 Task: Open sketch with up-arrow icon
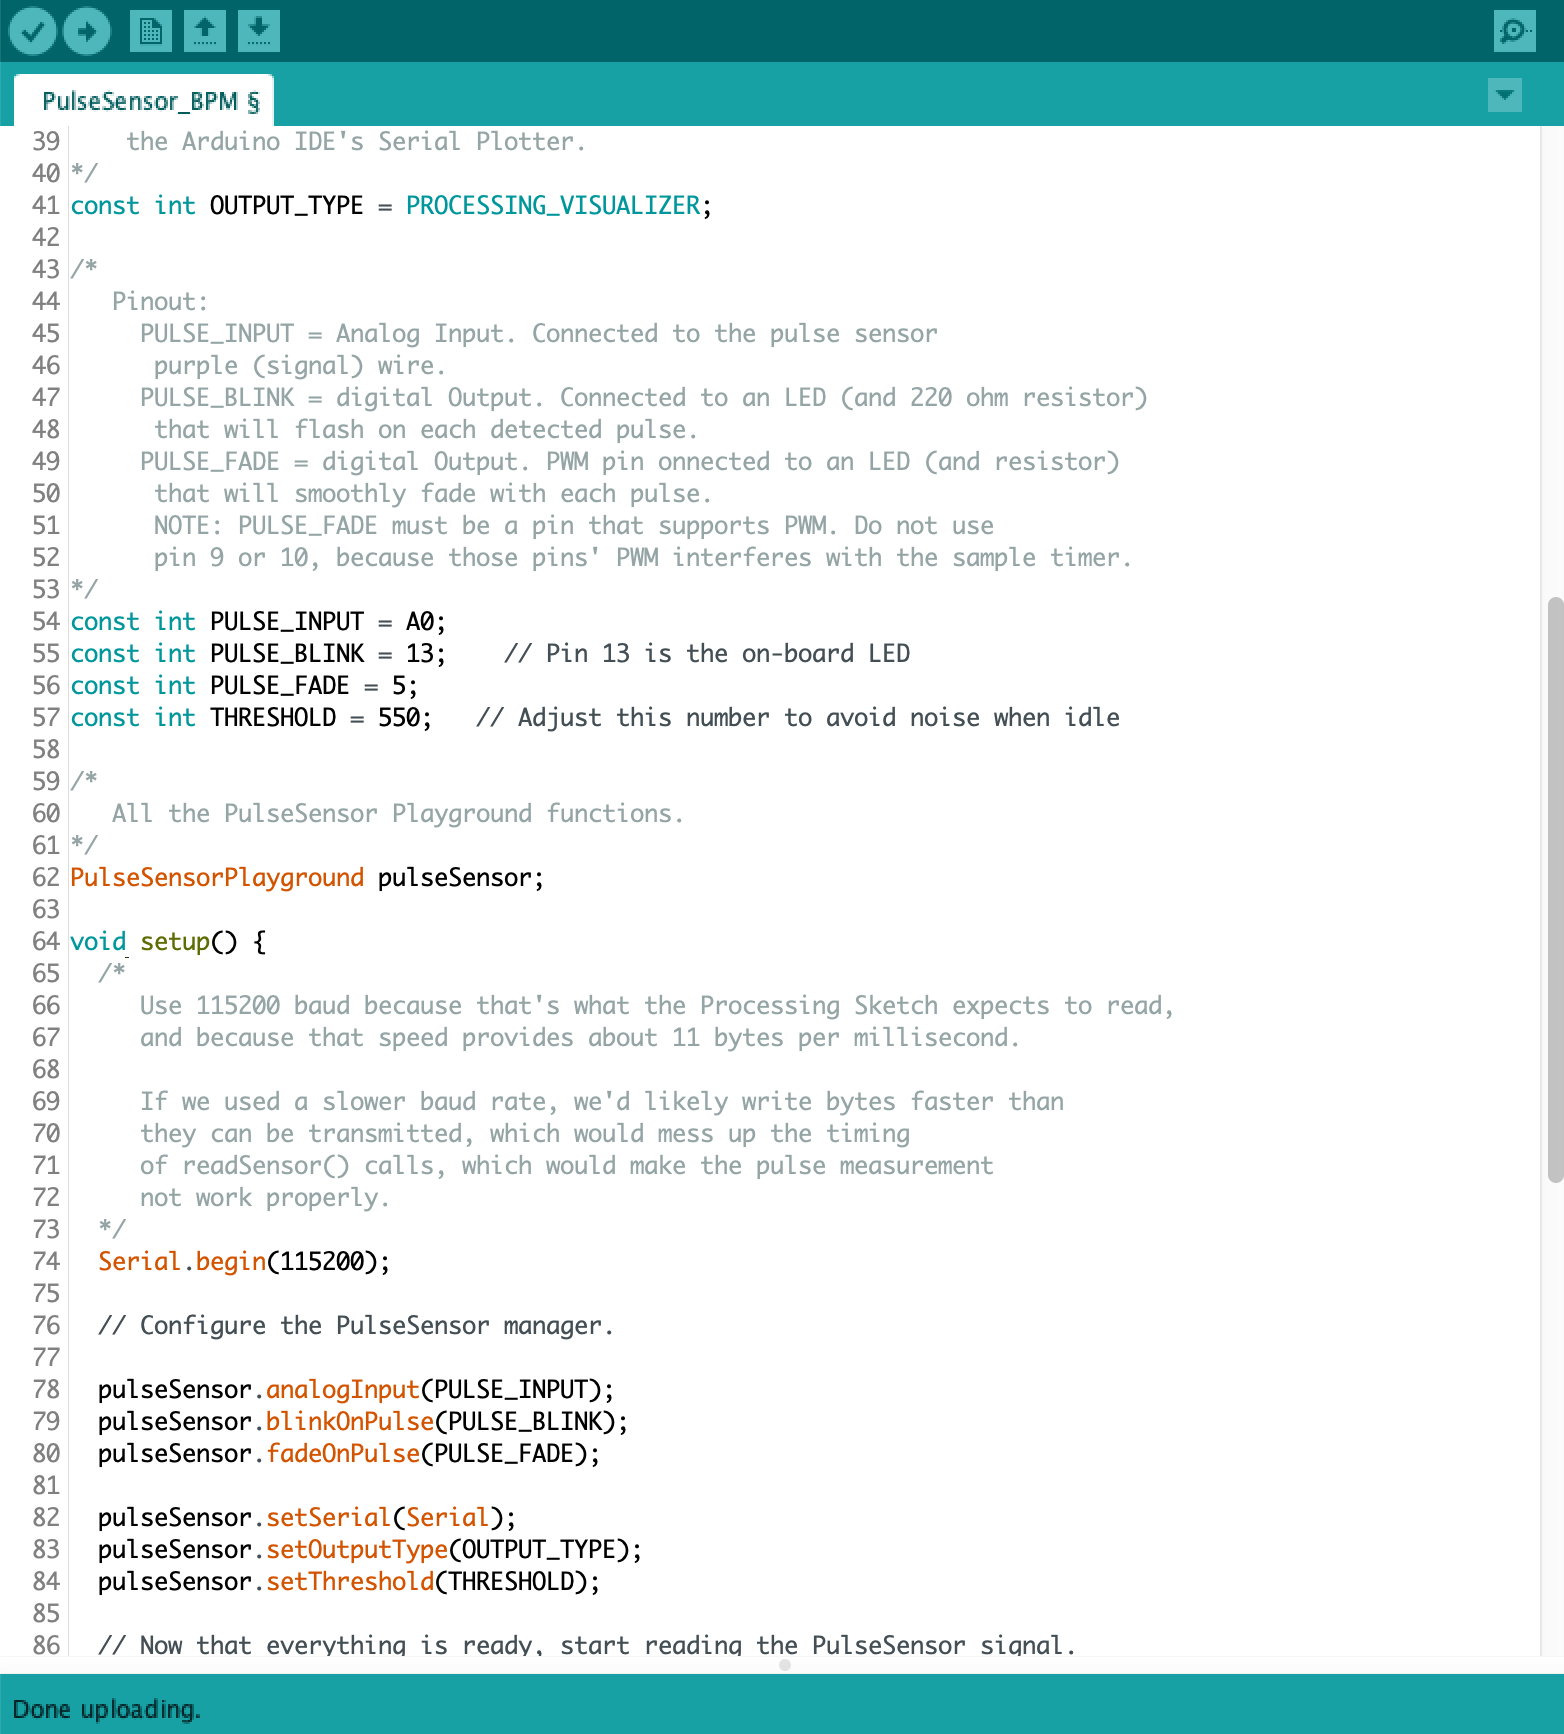pyautogui.click(x=204, y=31)
